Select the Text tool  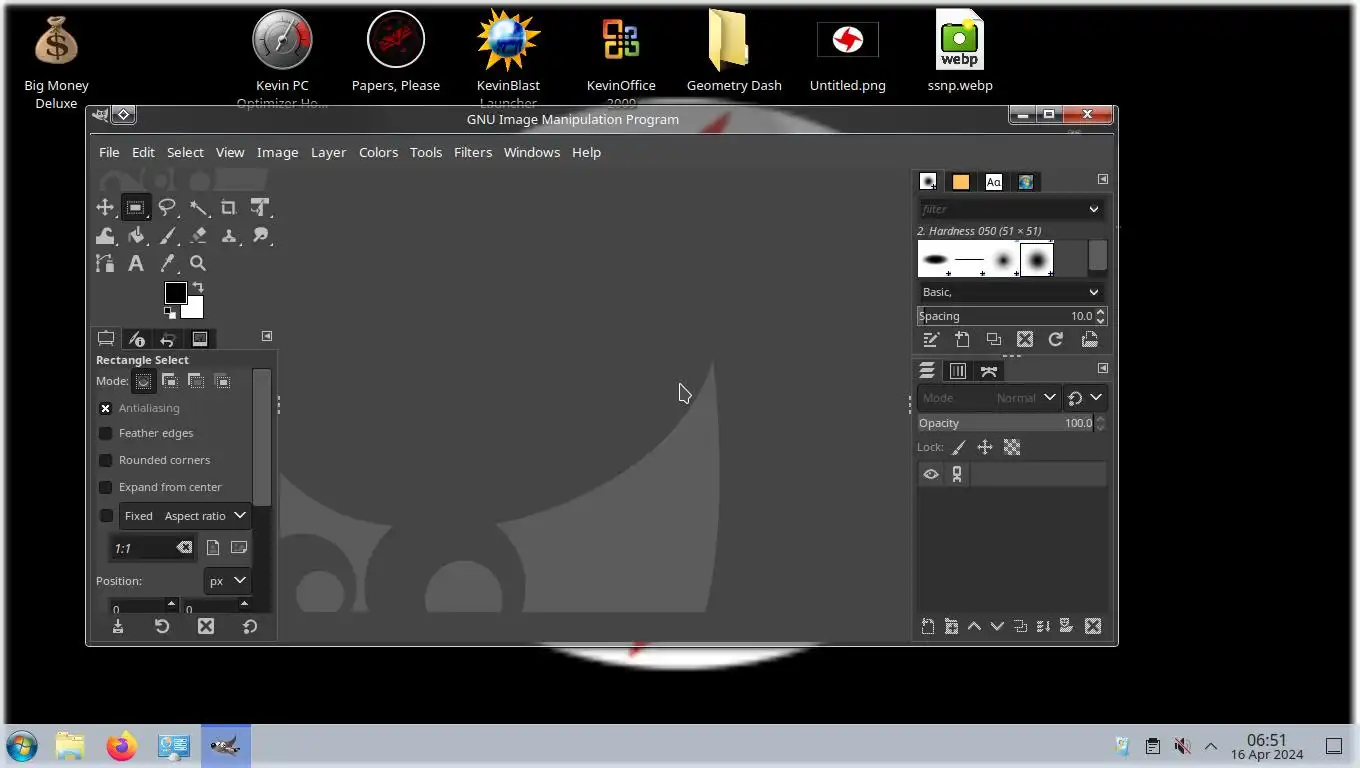pos(136,264)
